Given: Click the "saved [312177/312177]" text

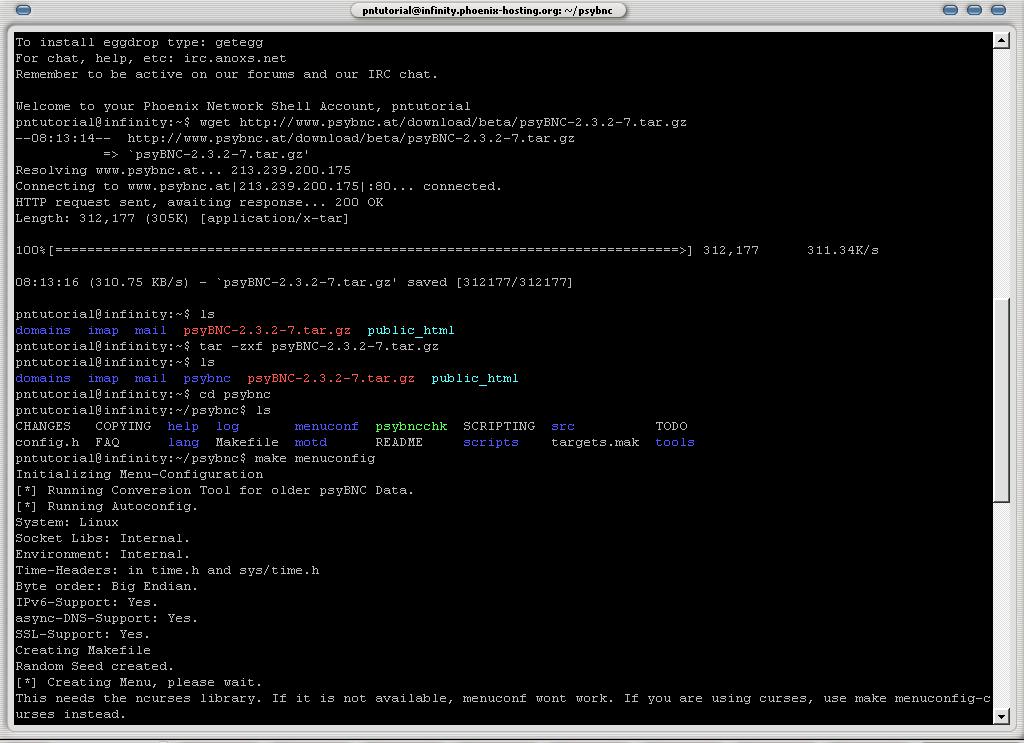Looking at the screenshot, I should tap(490, 283).
